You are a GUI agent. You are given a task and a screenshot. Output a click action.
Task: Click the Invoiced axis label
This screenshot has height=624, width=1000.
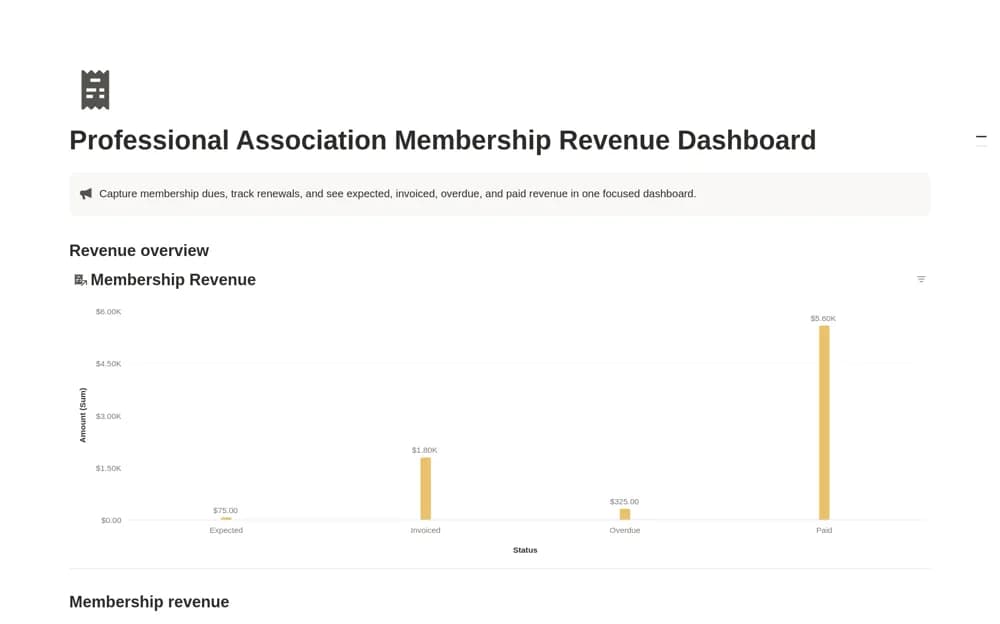point(425,530)
